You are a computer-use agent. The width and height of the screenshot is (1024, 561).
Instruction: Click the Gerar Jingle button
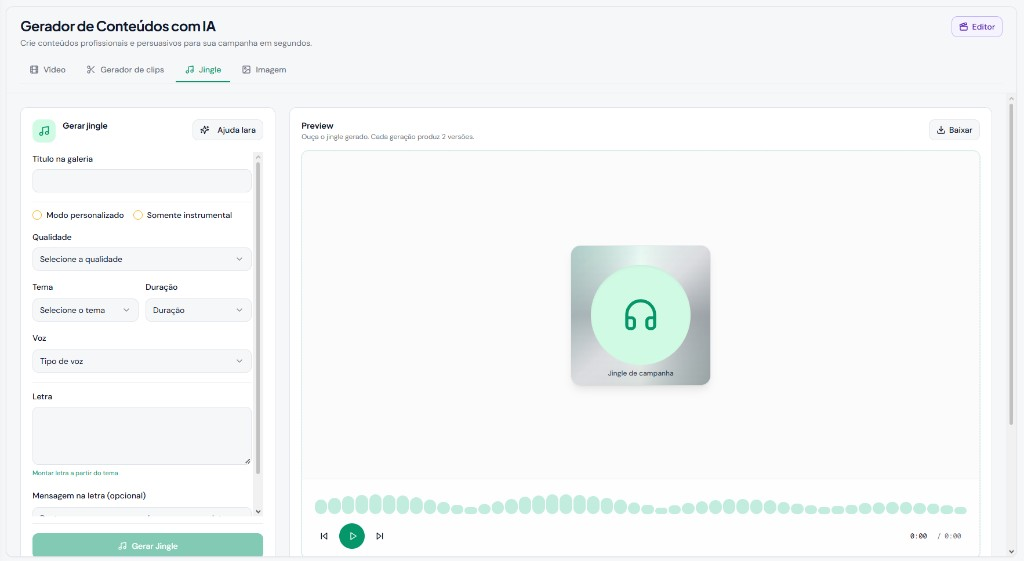point(148,545)
